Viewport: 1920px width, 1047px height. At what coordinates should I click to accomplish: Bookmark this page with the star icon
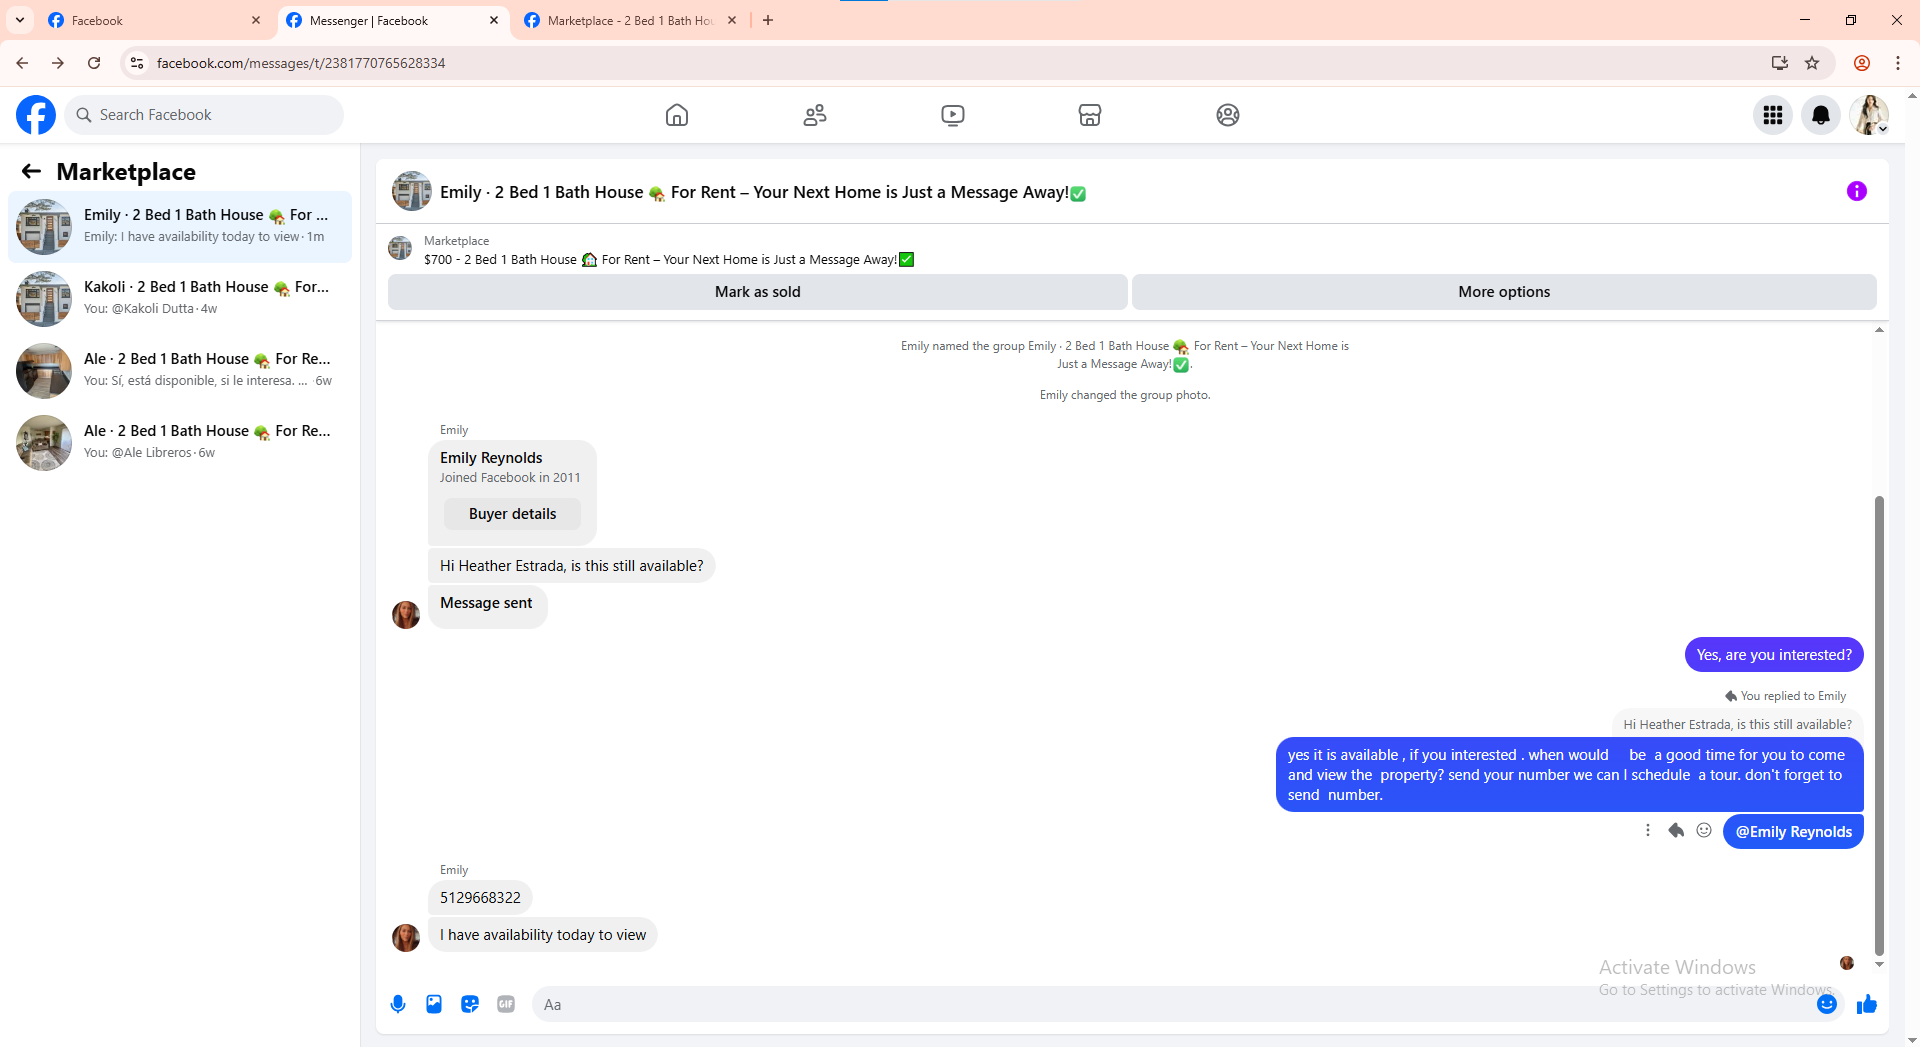[1812, 63]
